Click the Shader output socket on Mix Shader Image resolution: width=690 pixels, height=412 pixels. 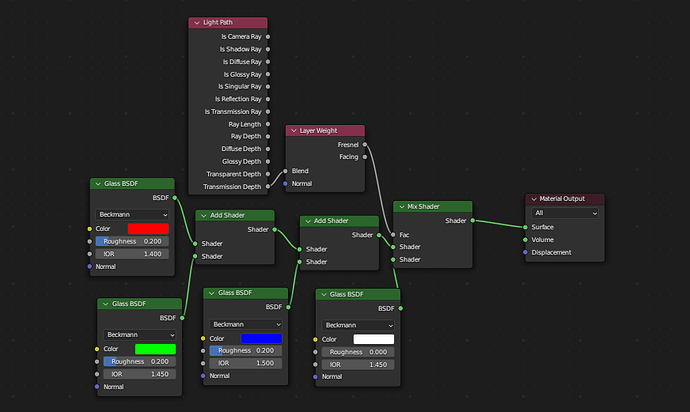[473, 221]
